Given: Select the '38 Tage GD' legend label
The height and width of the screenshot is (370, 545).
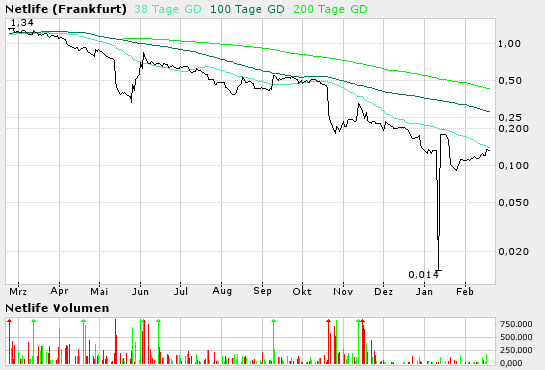Looking at the screenshot, I should click(x=168, y=9).
